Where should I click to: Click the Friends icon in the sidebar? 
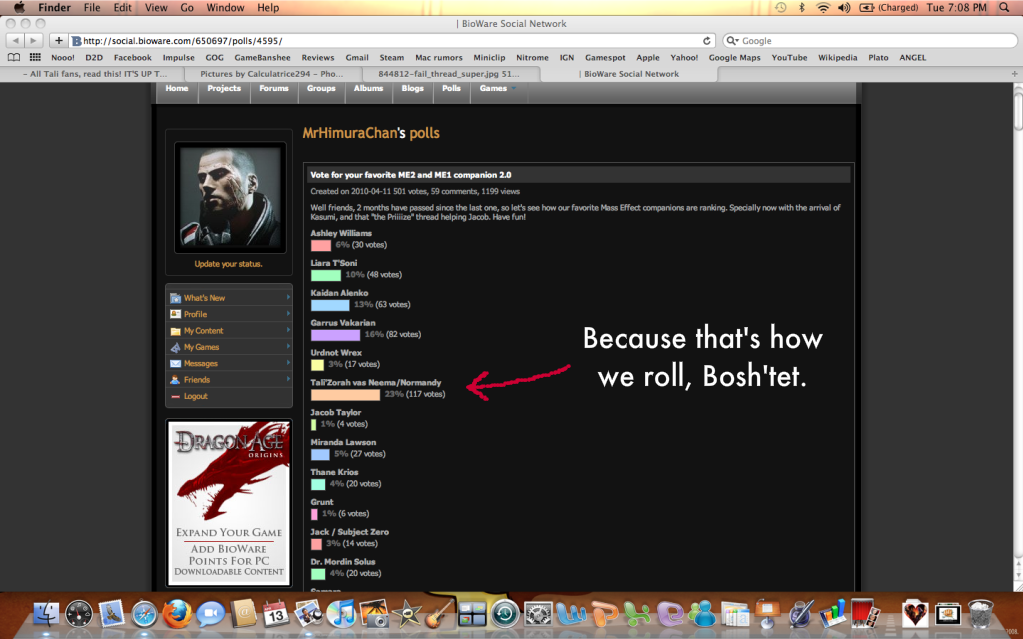coord(175,380)
